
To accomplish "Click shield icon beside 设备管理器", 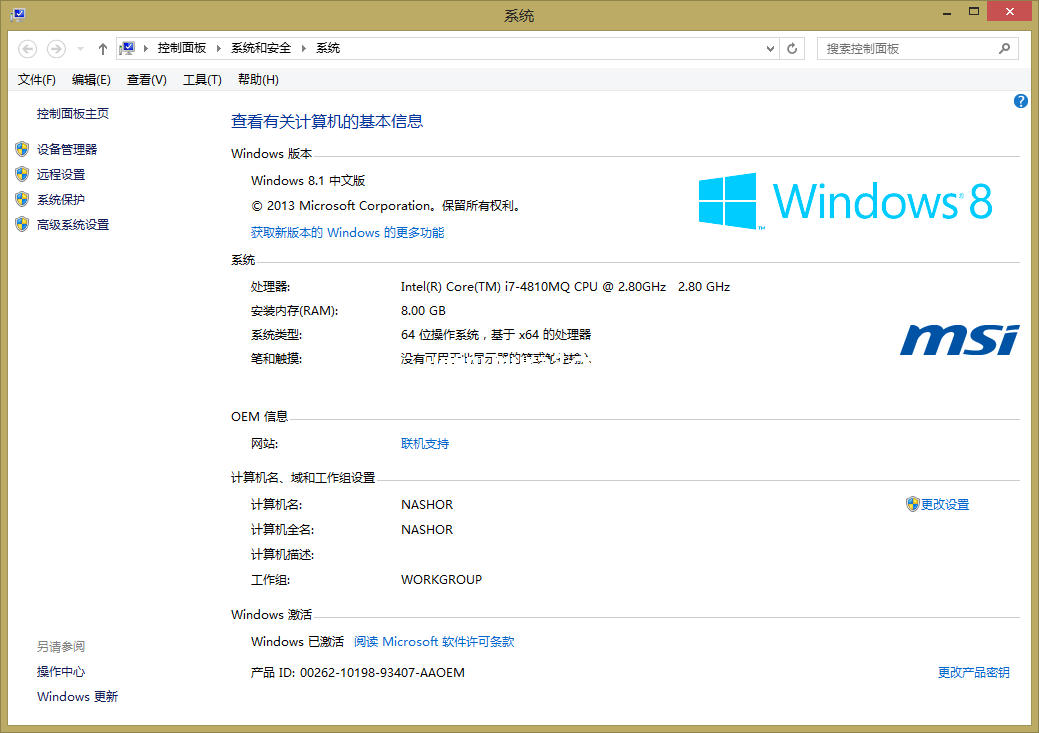I will [x=22, y=149].
